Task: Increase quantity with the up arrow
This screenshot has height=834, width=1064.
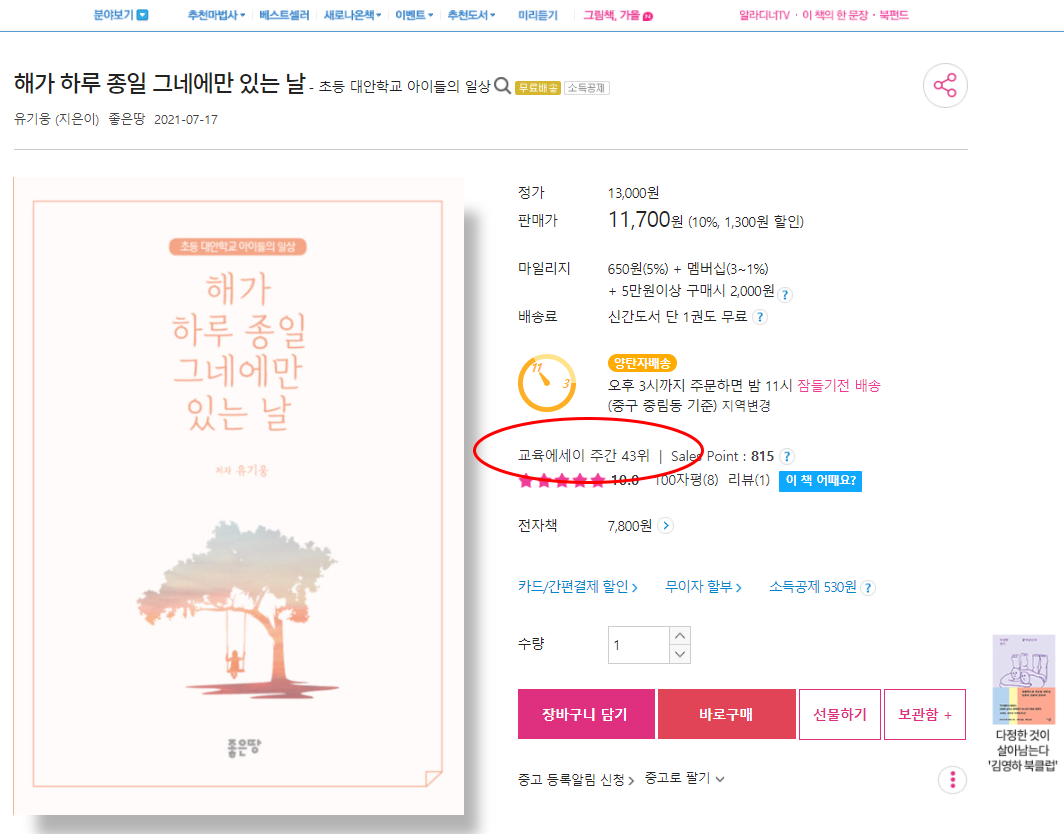Action: coord(680,636)
